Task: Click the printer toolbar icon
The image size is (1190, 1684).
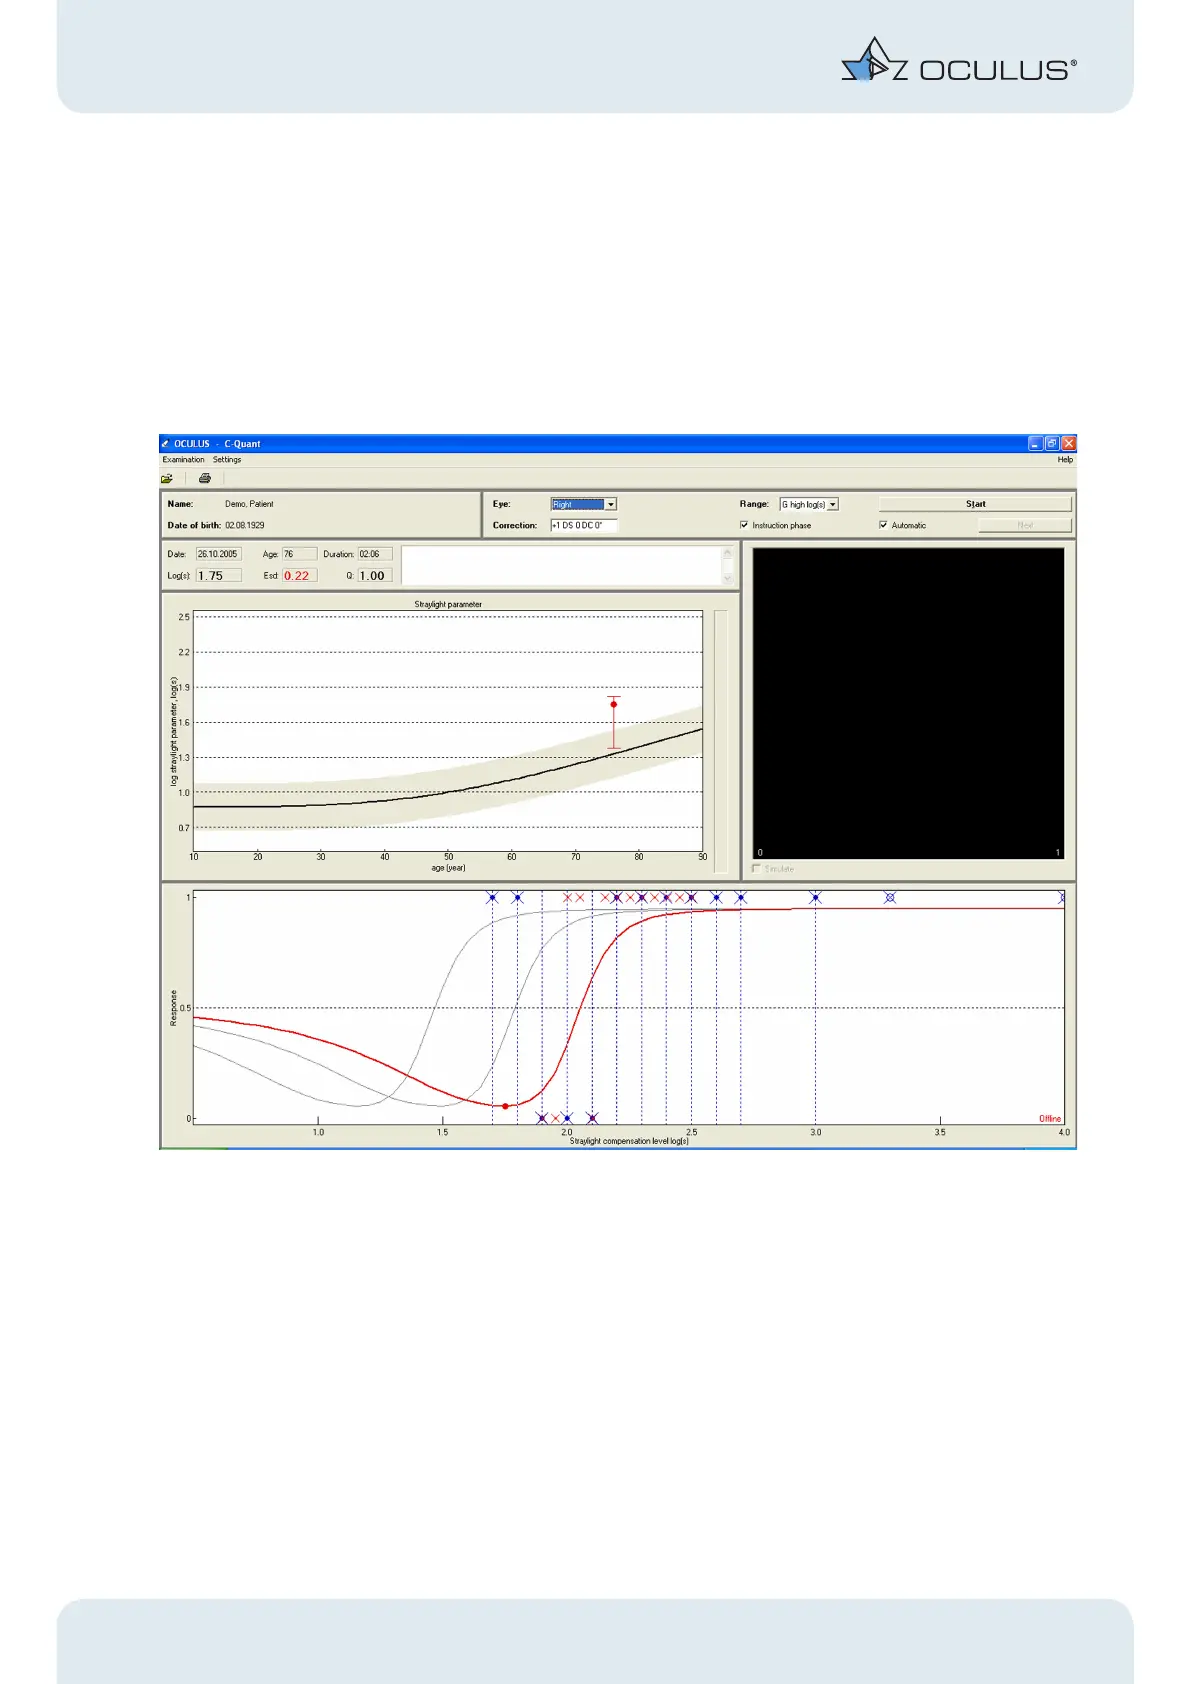Action: [x=205, y=479]
